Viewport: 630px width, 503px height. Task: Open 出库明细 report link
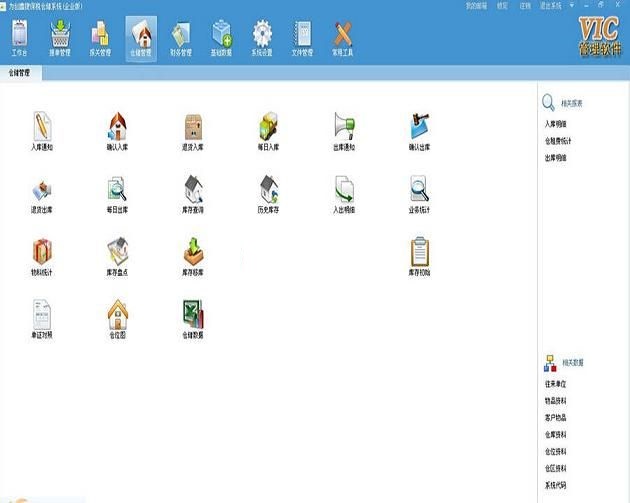coord(556,158)
